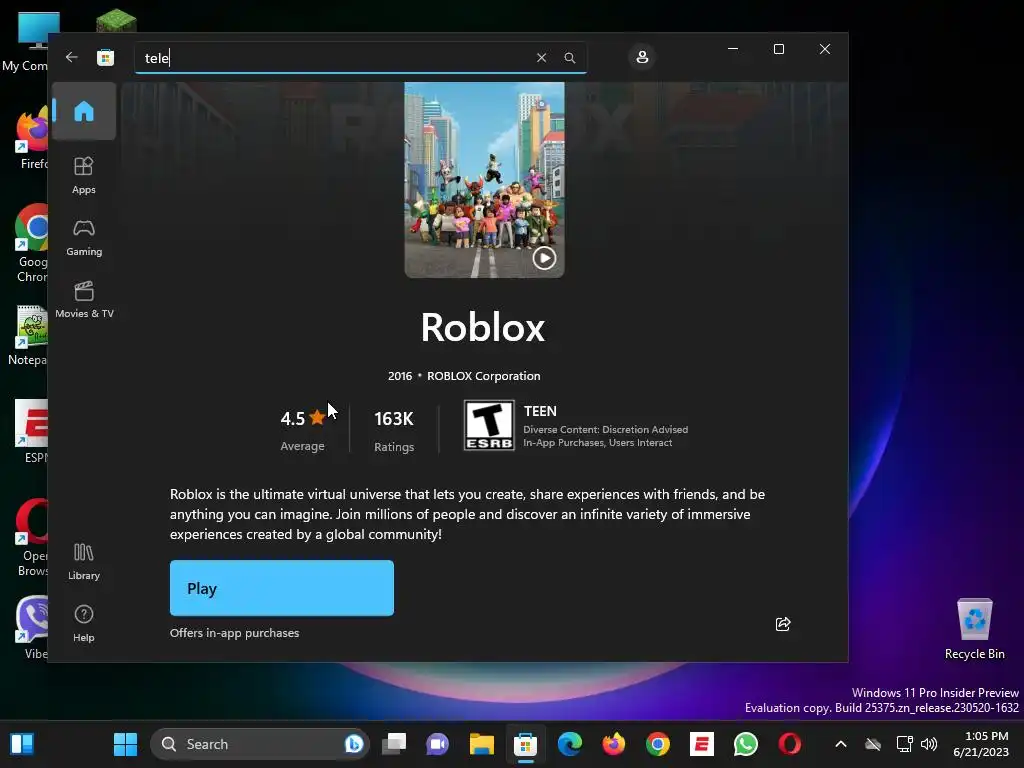Open the Windows Start menu
The width and height of the screenshot is (1024, 768).
pos(125,744)
